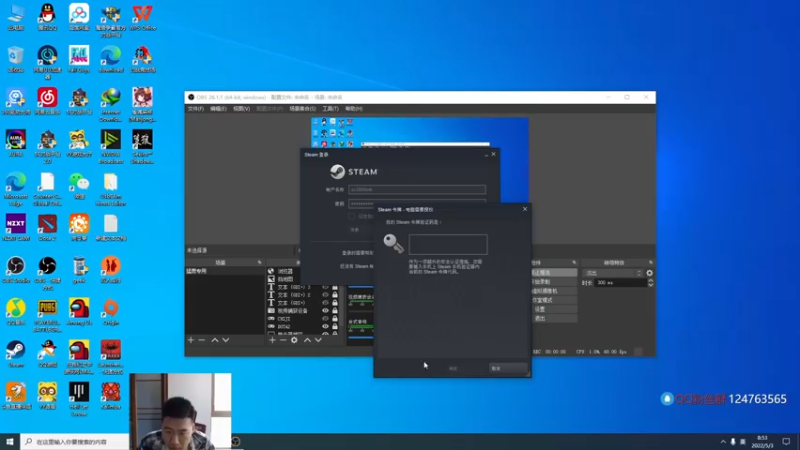Move scene up arrow in OBS scenes panel
This screenshot has height=450, width=800.
pos(215,340)
